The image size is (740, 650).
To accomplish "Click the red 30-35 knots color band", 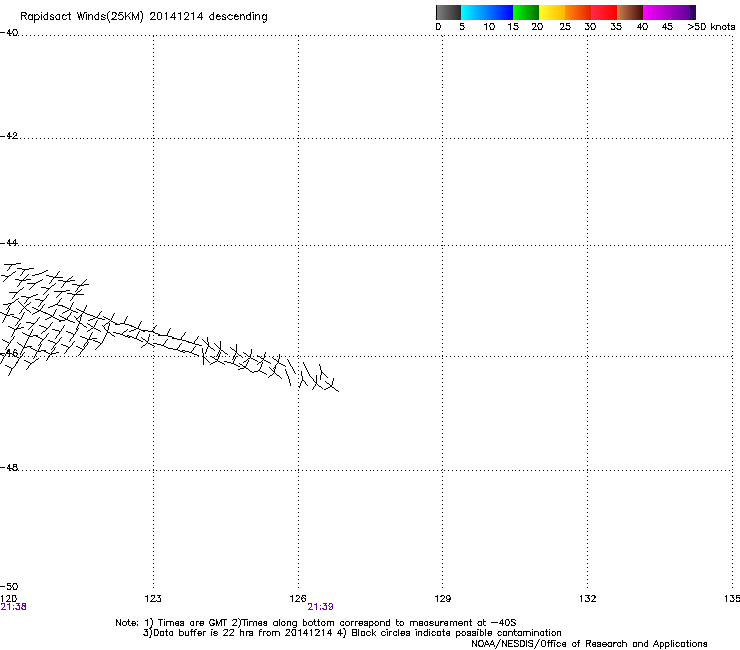I will click(604, 12).
